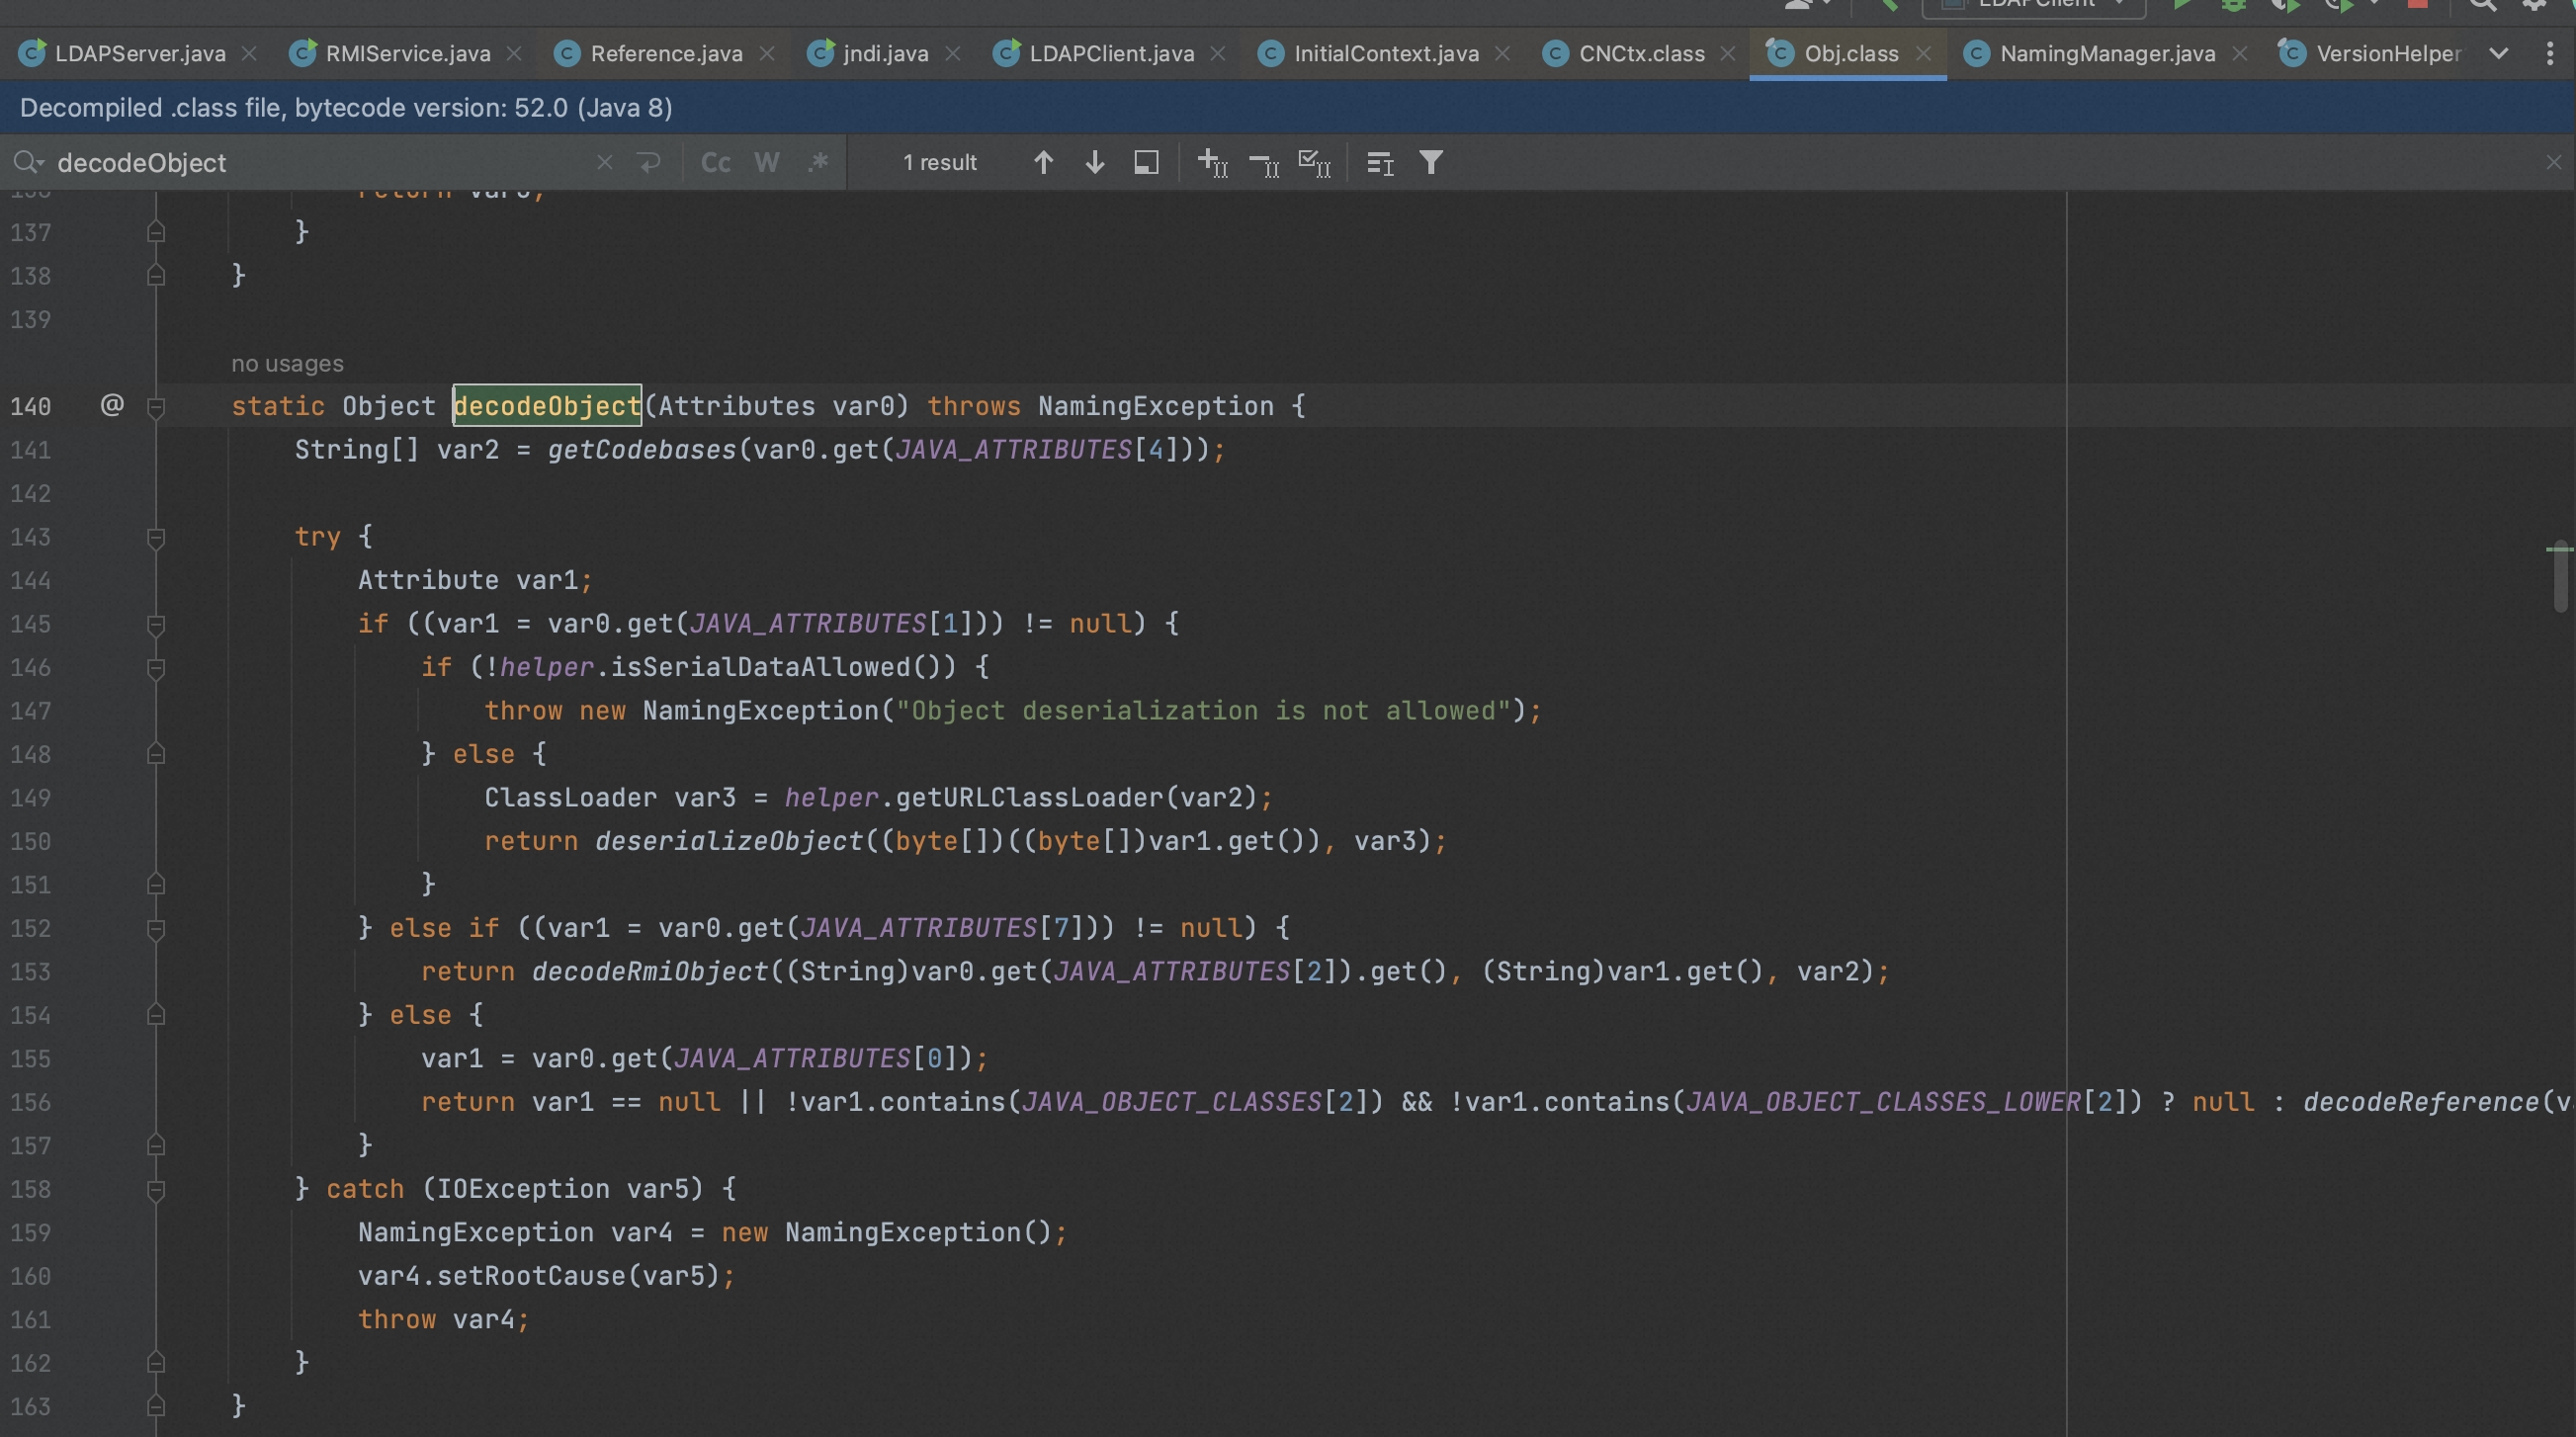Click isSerialDataAllowed on line 146
2576x1437 pixels.
point(760,667)
